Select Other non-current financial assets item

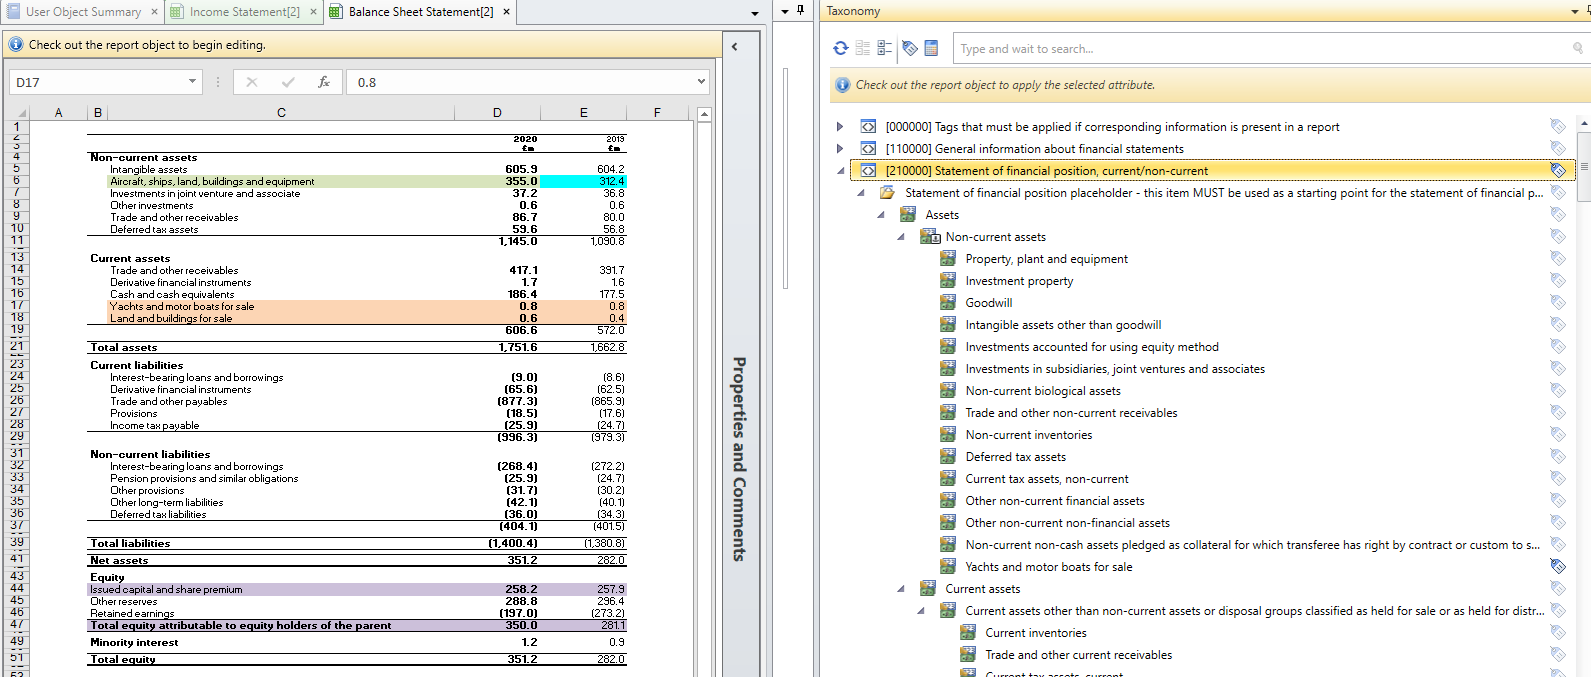(x=1054, y=500)
